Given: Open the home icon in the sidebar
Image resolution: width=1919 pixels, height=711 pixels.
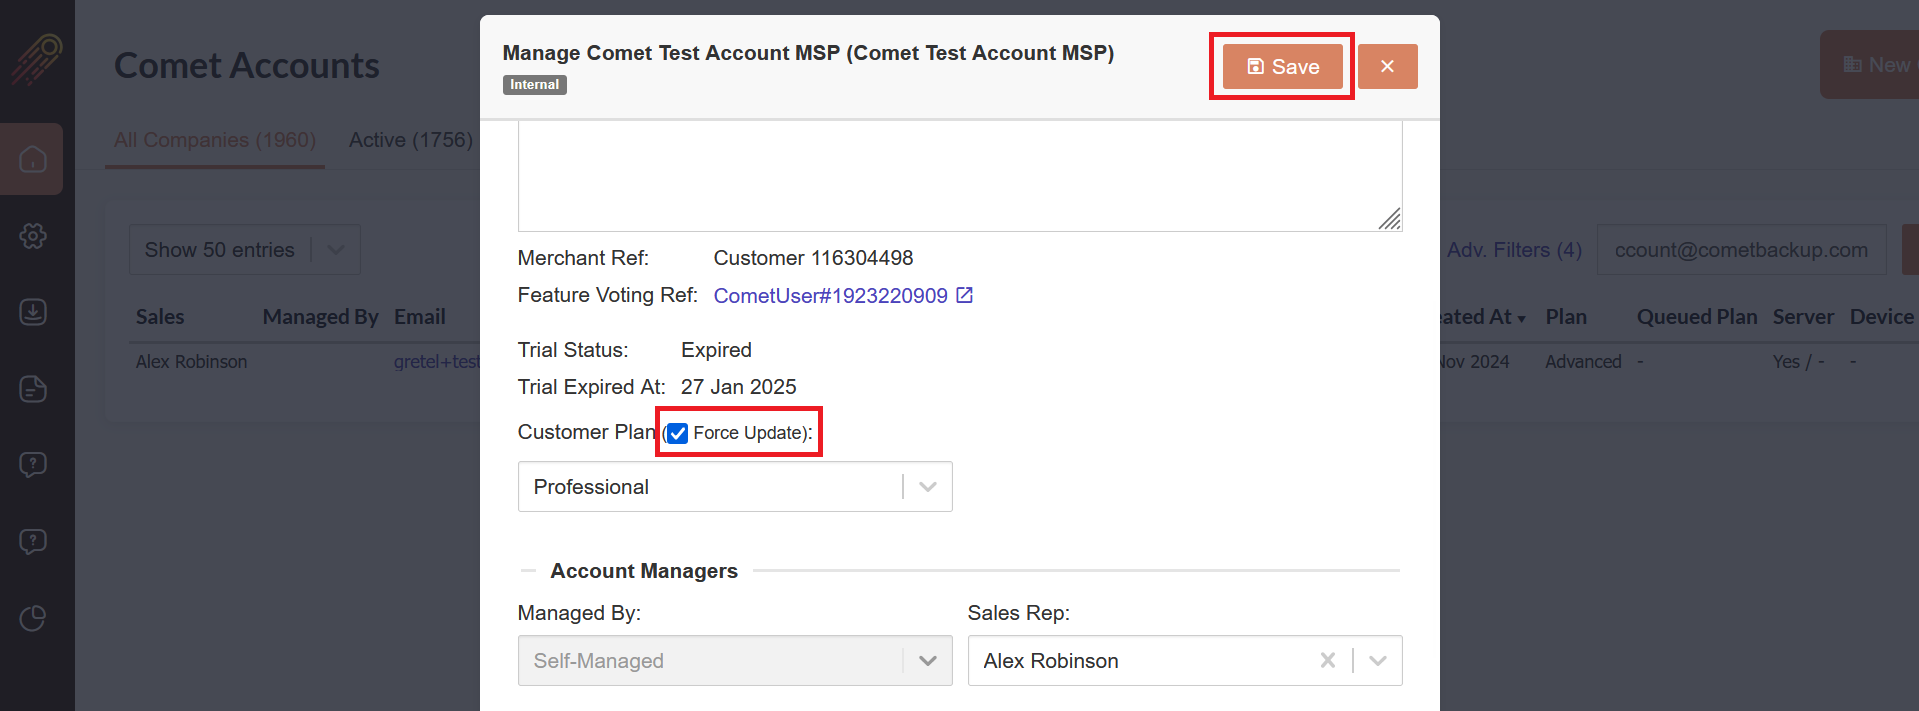Looking at the screenshot, I should click(x=33, y=159).
